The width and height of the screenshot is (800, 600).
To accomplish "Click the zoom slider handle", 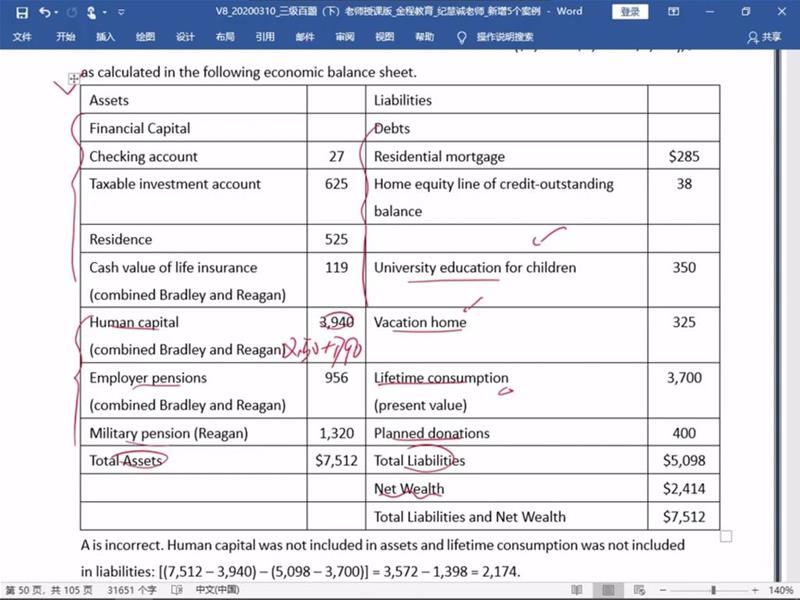I will pyautogui.click(x=713, y=590).
